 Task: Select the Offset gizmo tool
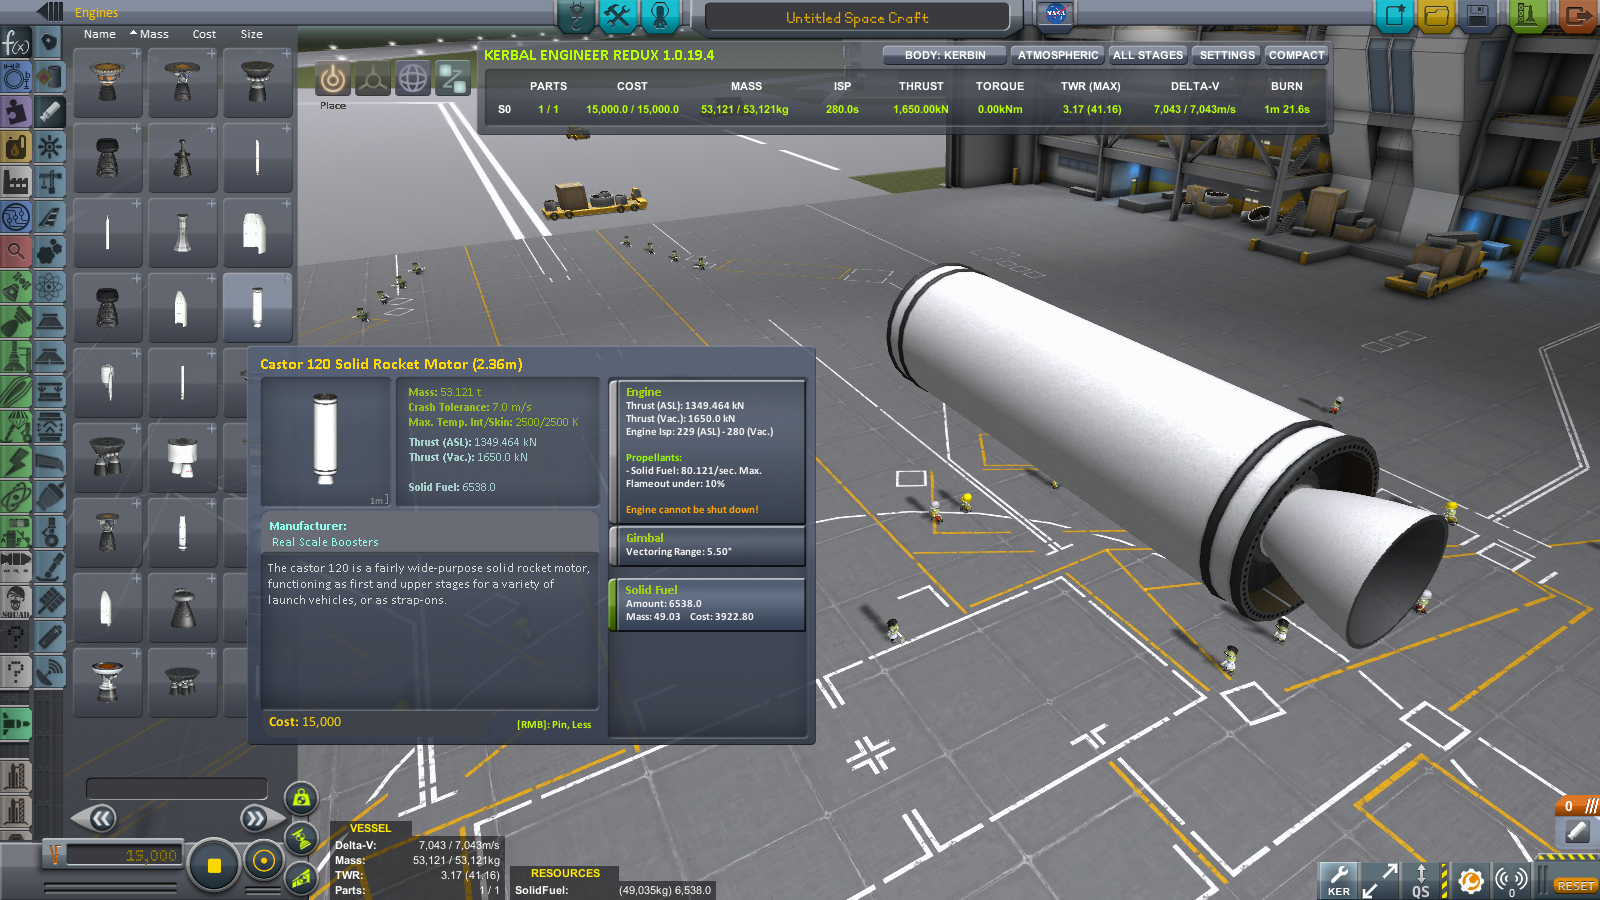pos(373,78)
